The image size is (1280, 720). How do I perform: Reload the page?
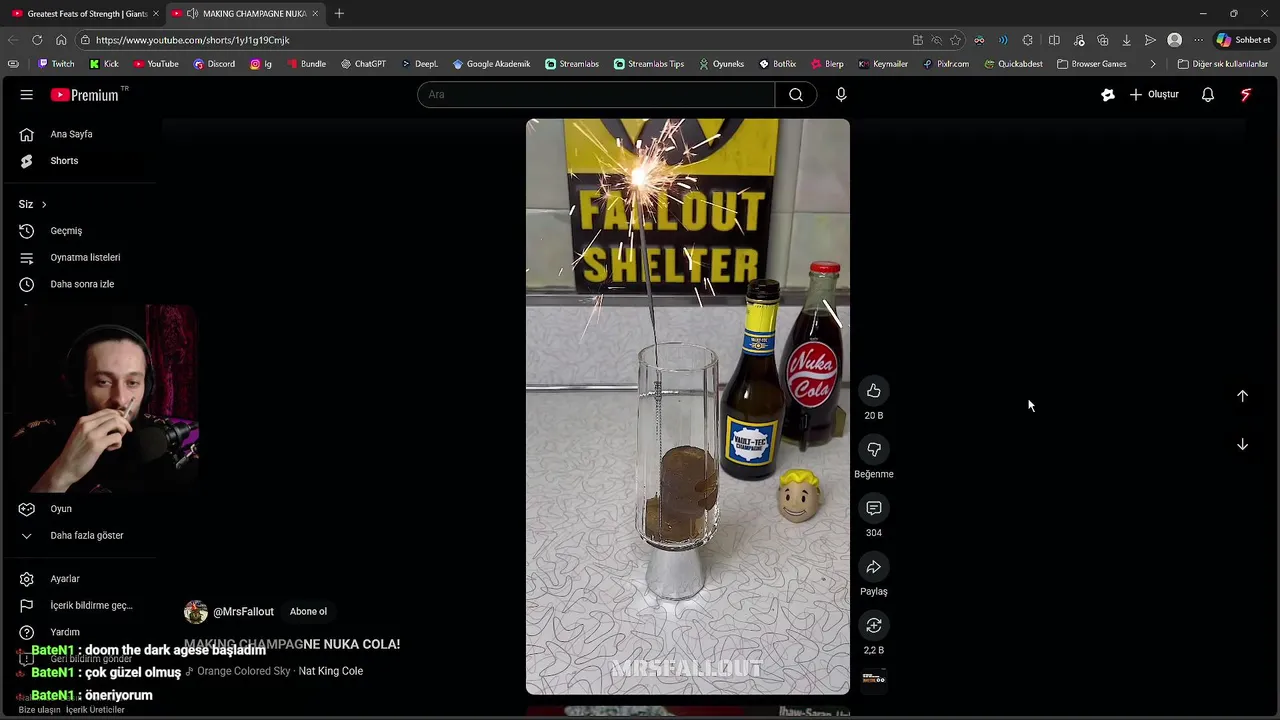coord(37,40)
